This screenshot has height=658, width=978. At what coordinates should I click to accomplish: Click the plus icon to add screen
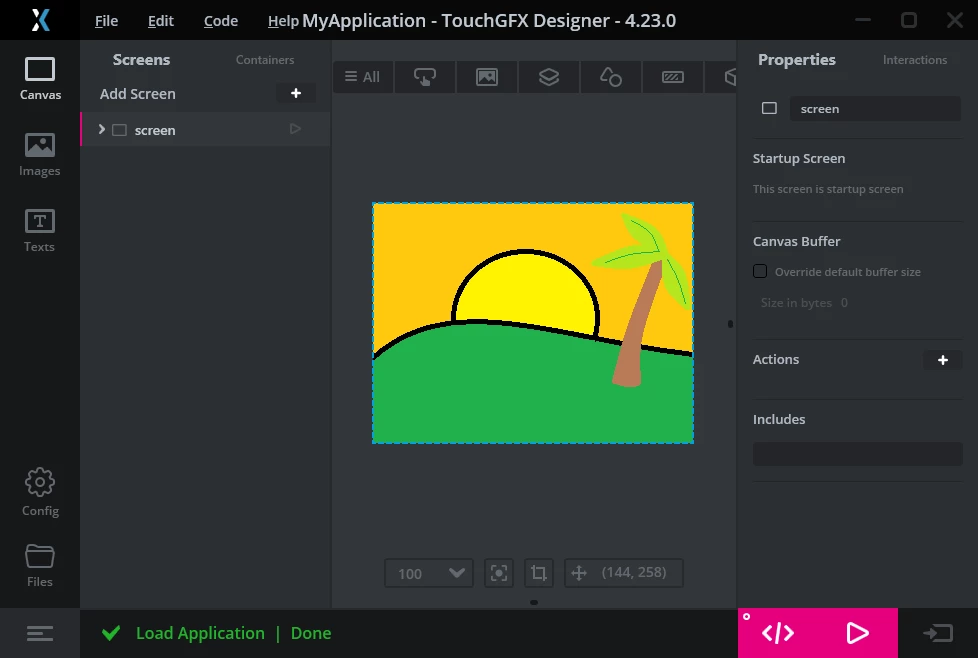[296, 93]
